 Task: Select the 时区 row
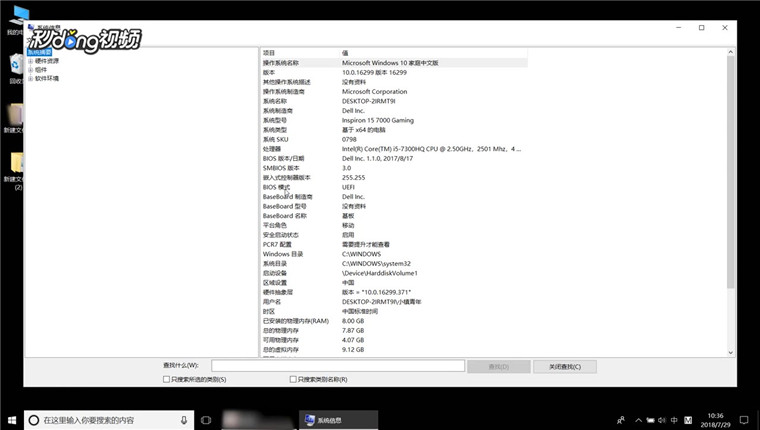(394, 311)
